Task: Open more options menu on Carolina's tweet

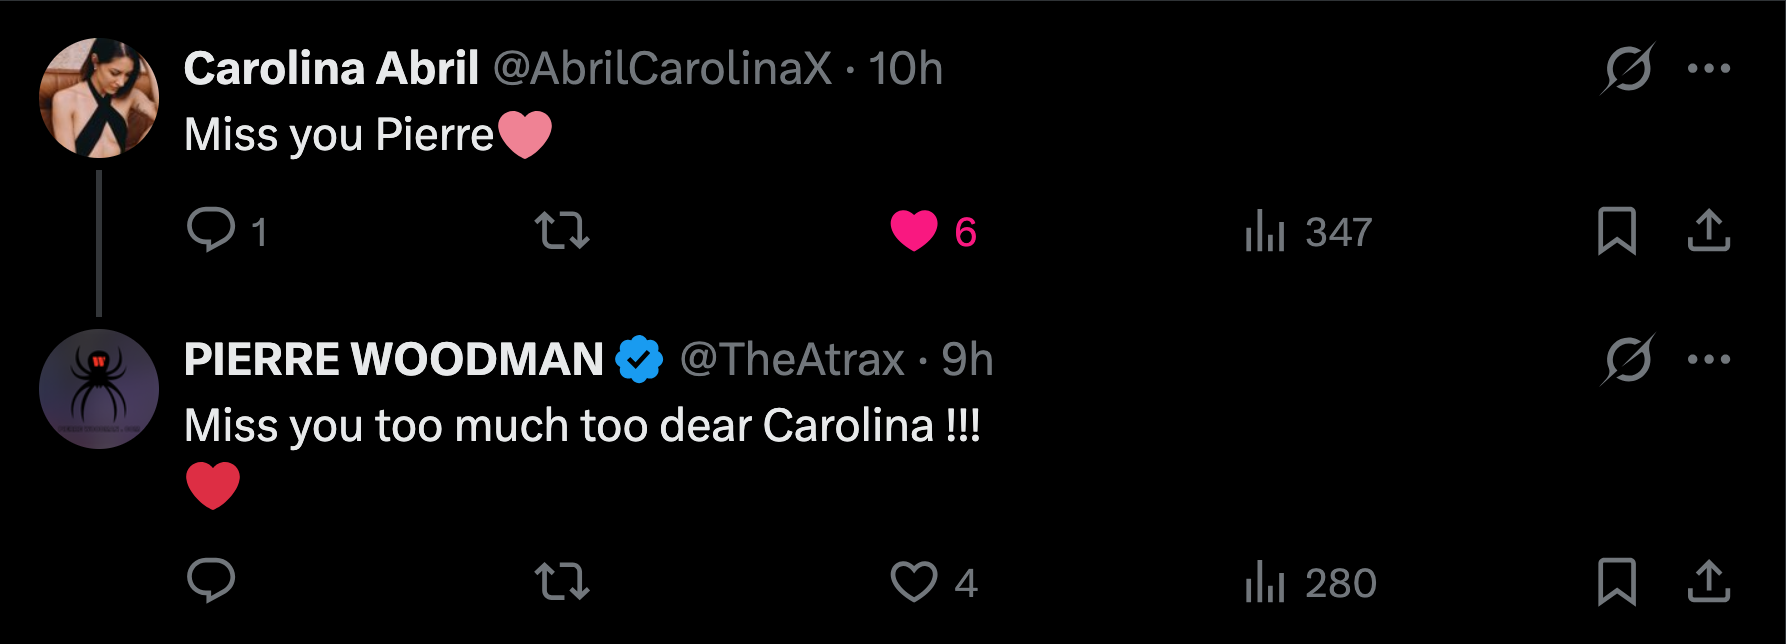Action: click(x=1708, y=69)
